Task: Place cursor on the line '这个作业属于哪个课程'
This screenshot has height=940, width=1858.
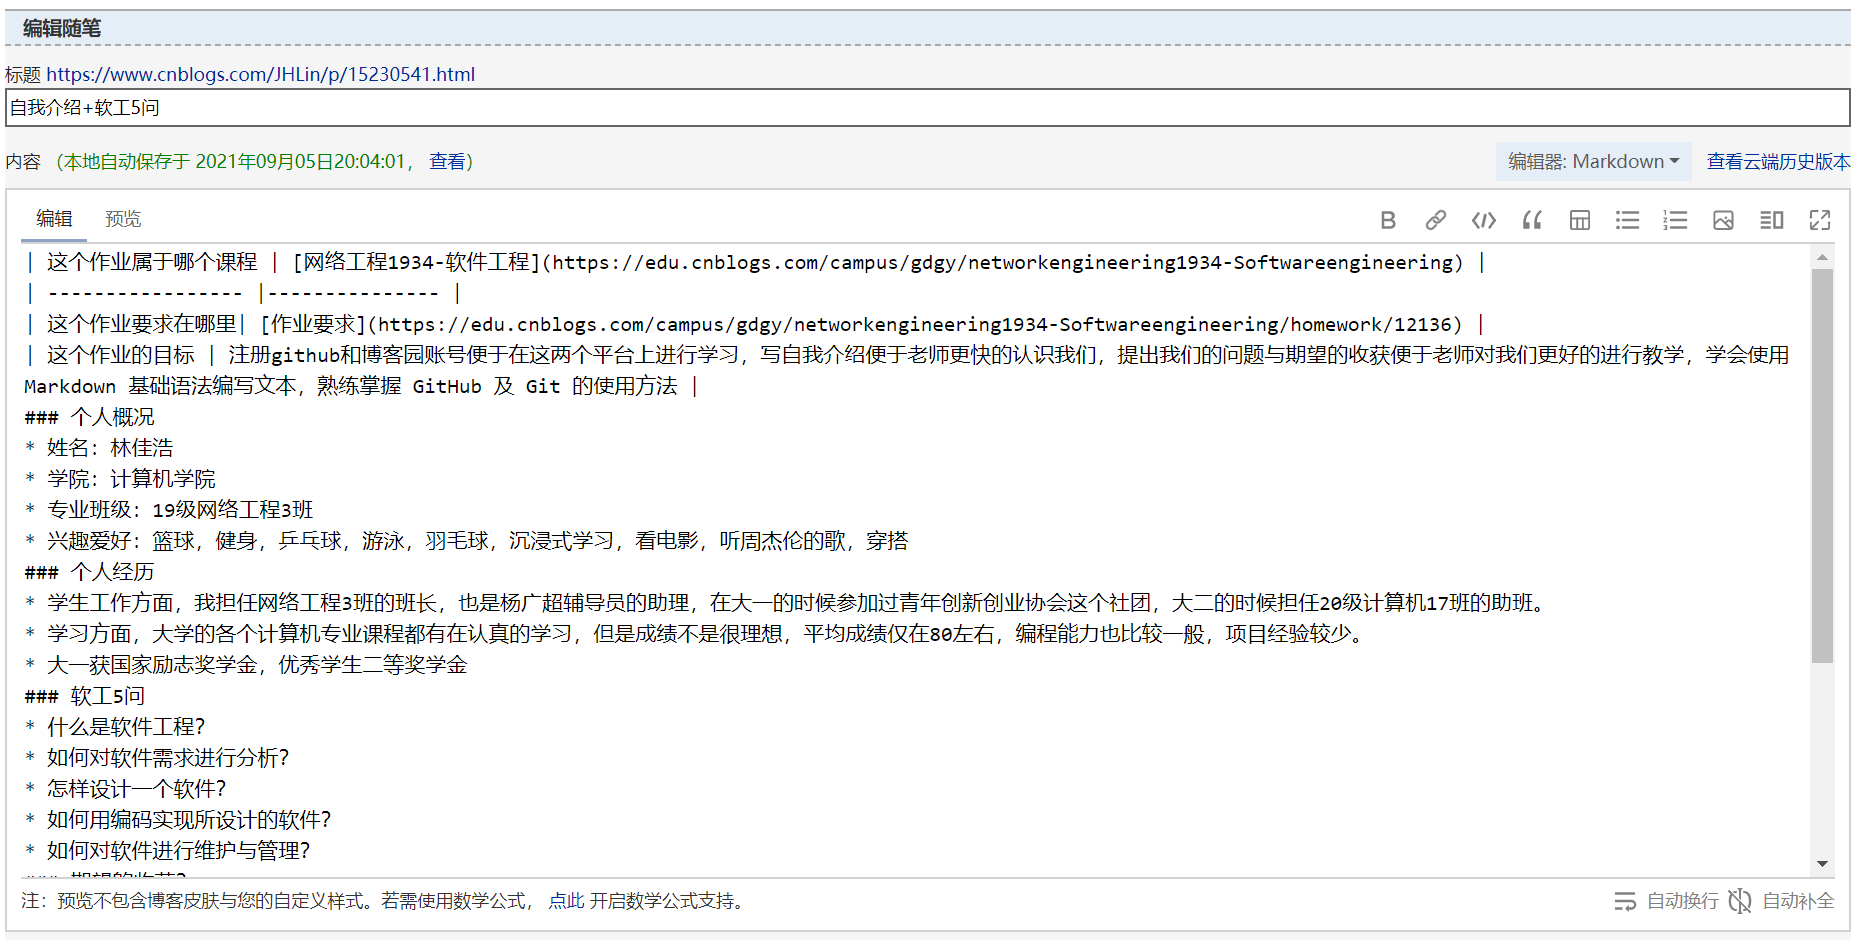Action: pos(756,262)
